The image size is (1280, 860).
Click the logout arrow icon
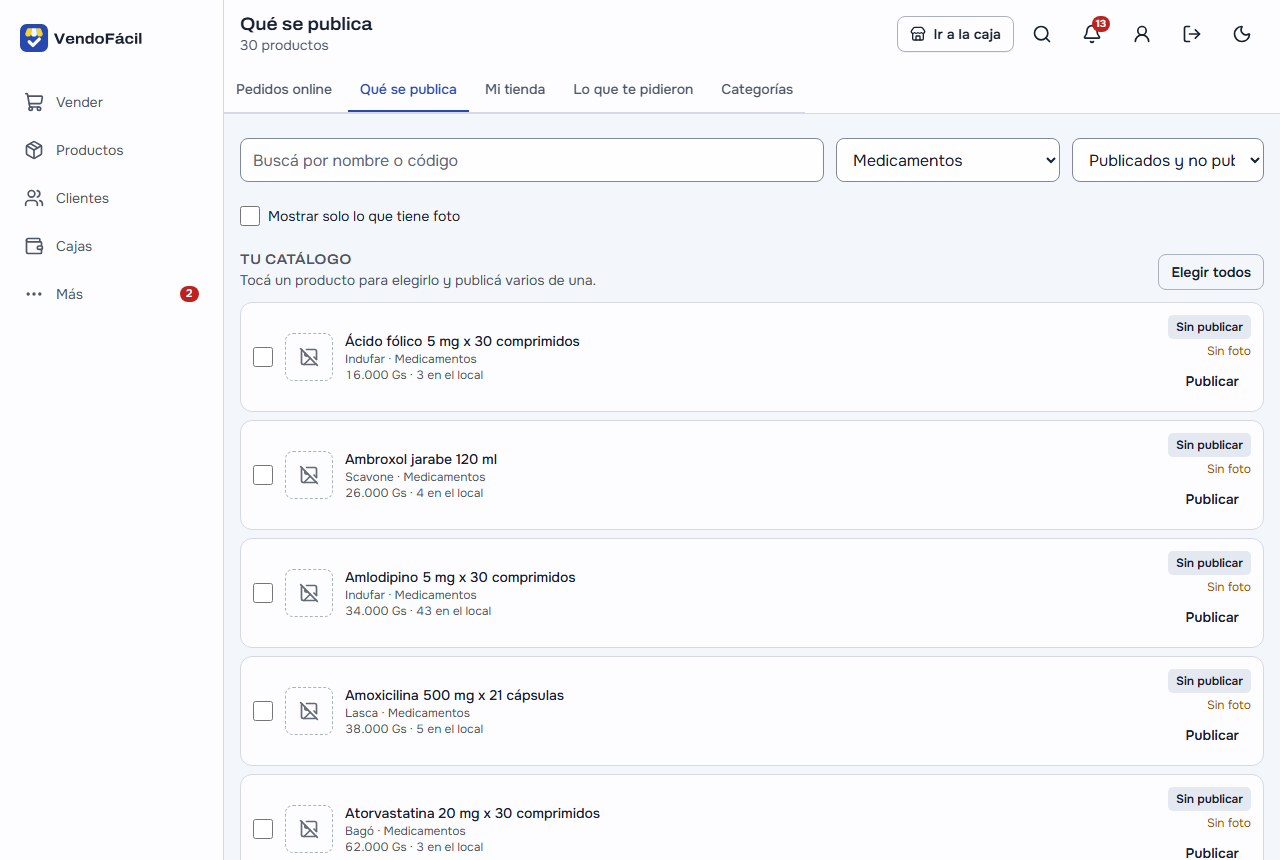[x=1192, y=34]
